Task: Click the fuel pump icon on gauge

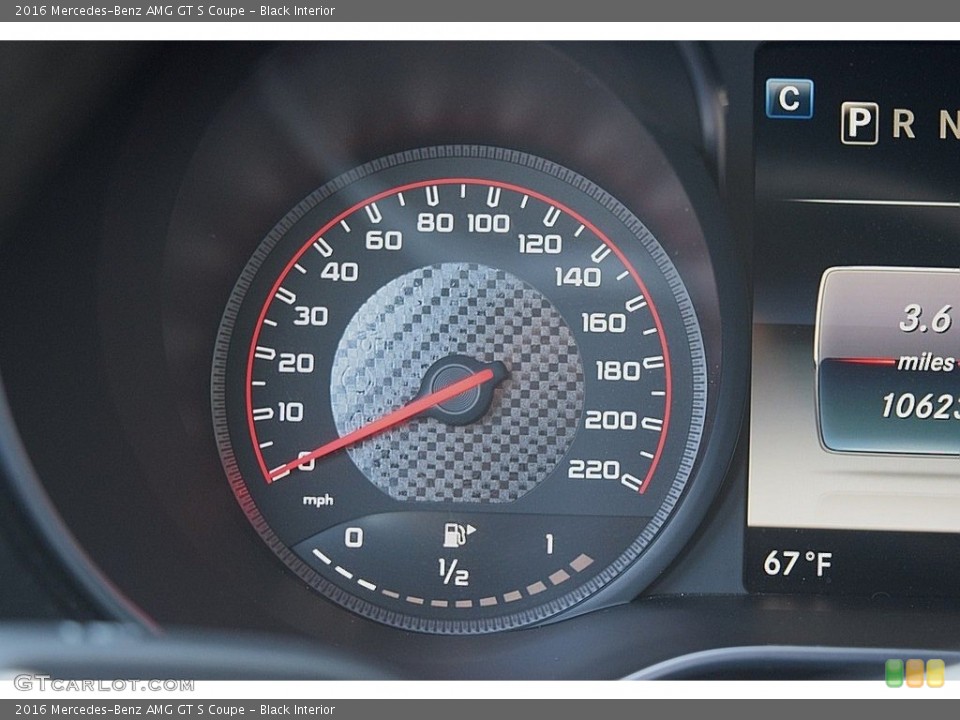Action: (x=459, y=534)
